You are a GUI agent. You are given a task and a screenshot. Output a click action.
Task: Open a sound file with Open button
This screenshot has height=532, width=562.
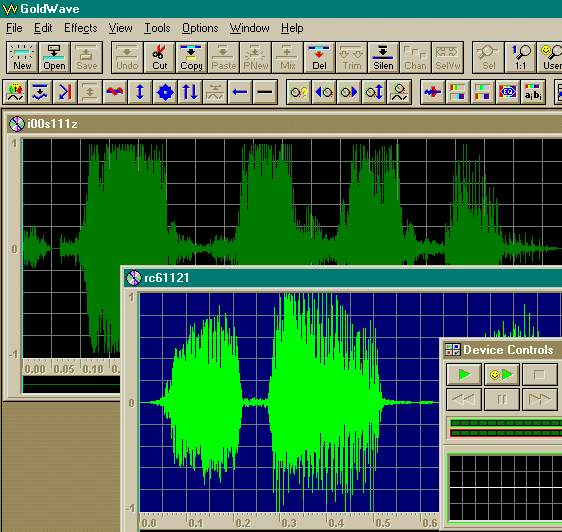[x=54, y=57]
